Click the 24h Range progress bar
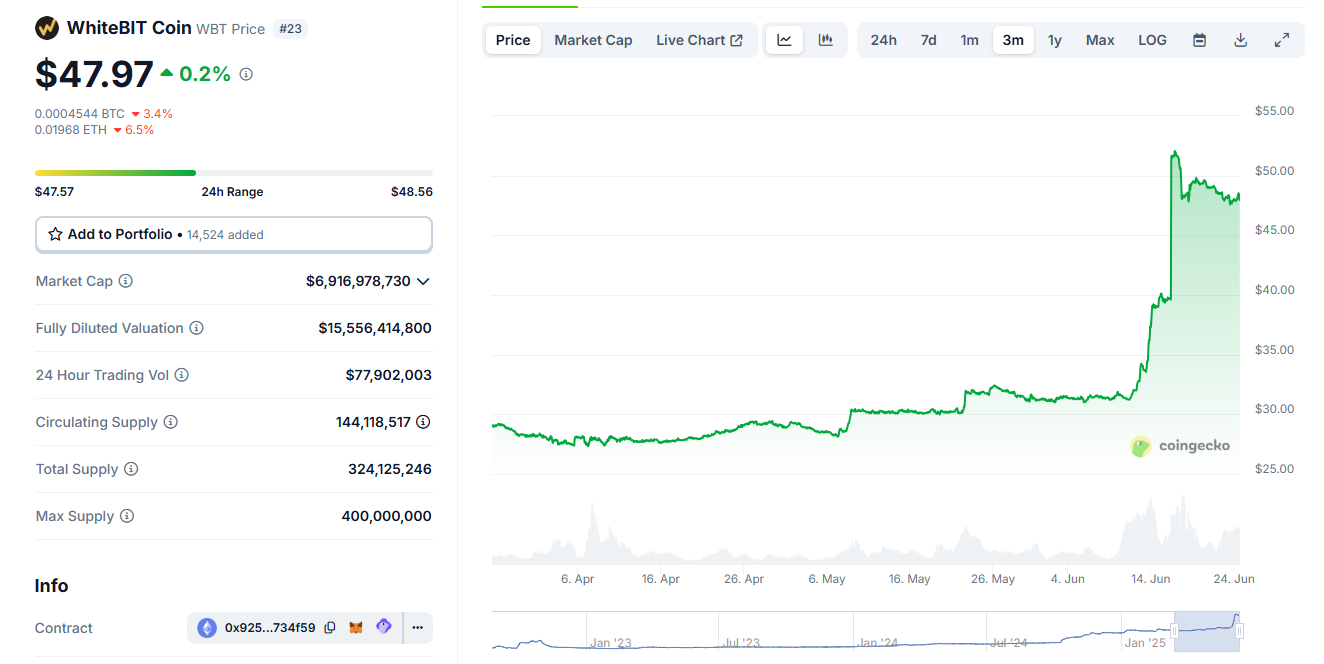 tap(234, 173)
